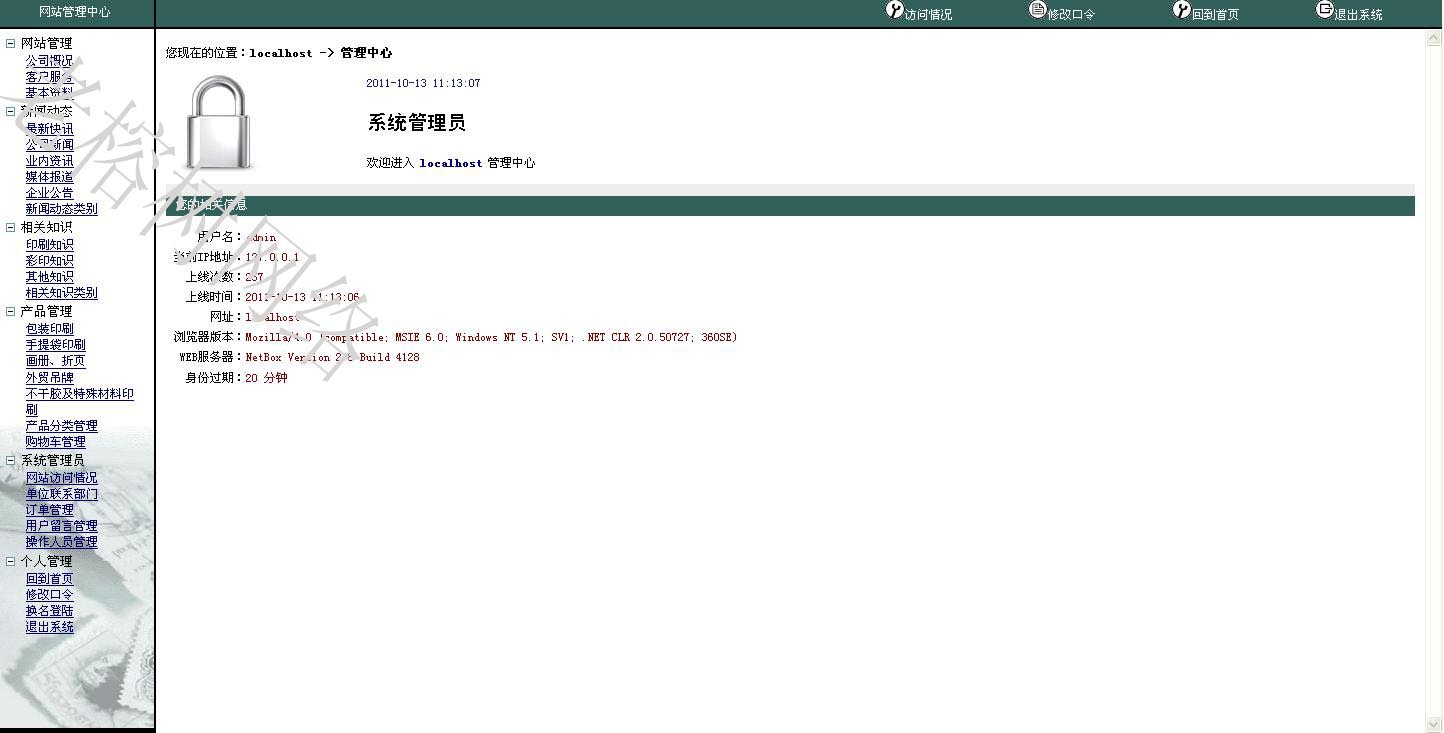Click the large padlock image
Image resolution: width=1444 pixels, height=733 pixels.
pos(218,122)
